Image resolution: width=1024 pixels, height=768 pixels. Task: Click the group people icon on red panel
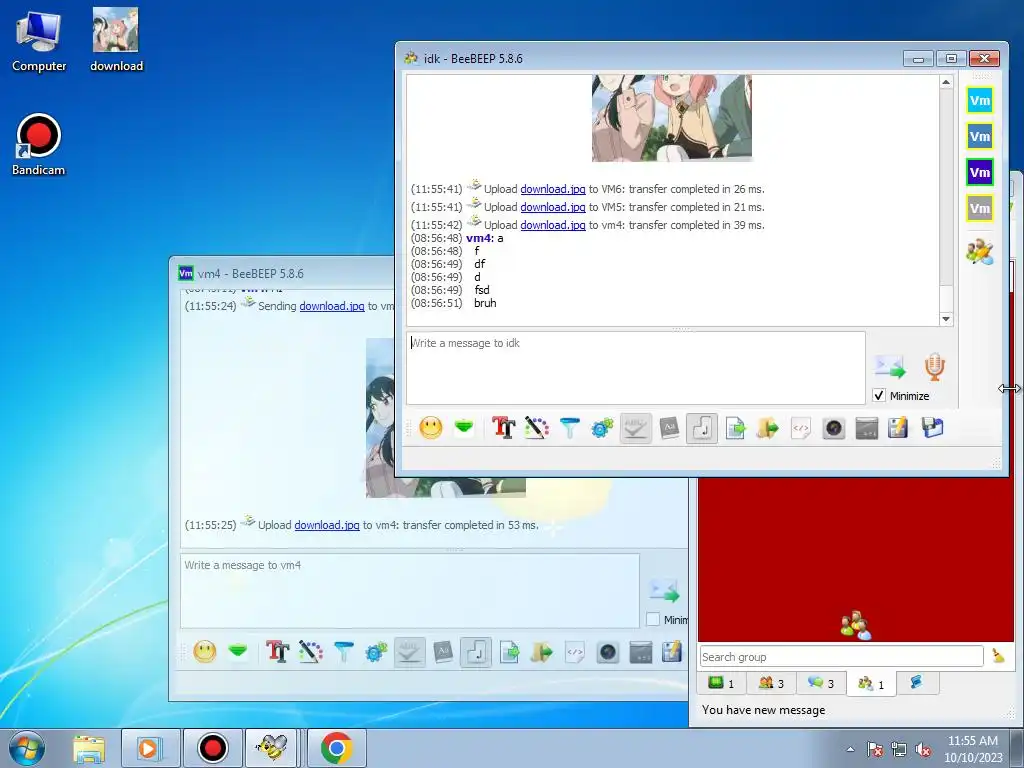[856, 626]
